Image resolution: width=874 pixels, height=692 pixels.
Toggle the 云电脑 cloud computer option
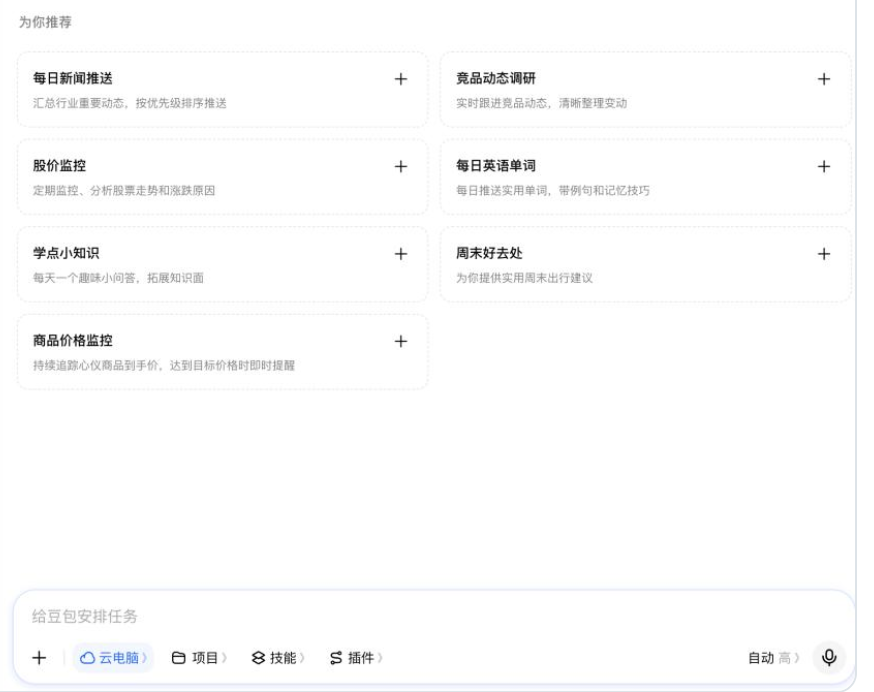[114, 658]
